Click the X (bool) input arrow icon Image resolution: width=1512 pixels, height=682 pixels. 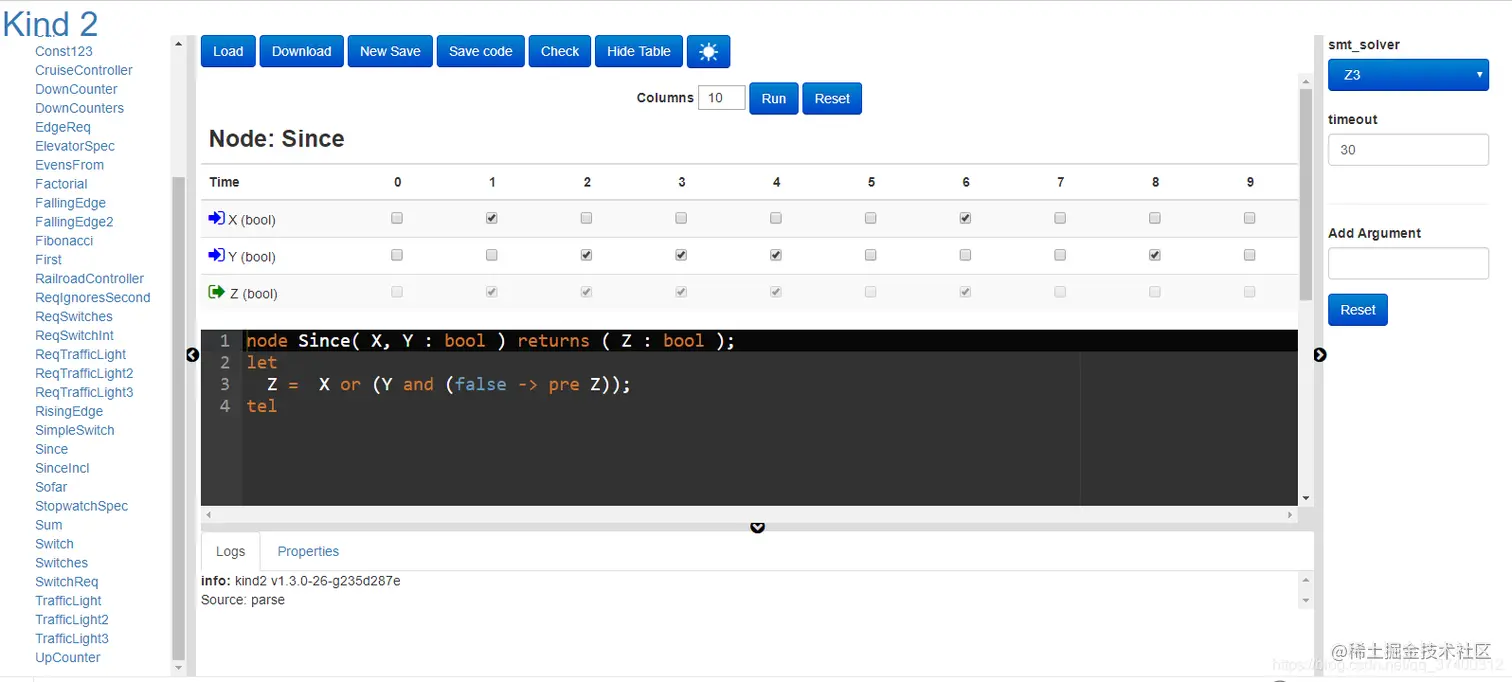217,218
